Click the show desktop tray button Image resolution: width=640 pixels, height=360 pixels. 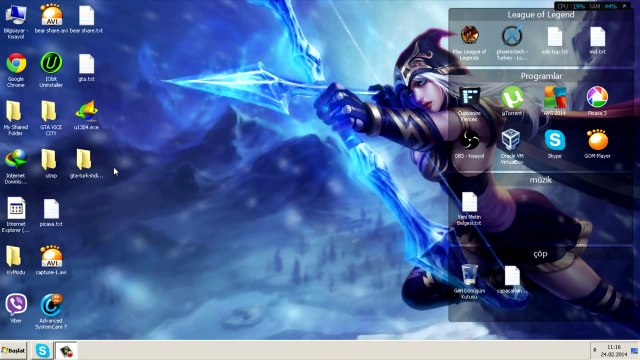pos(635,351)
